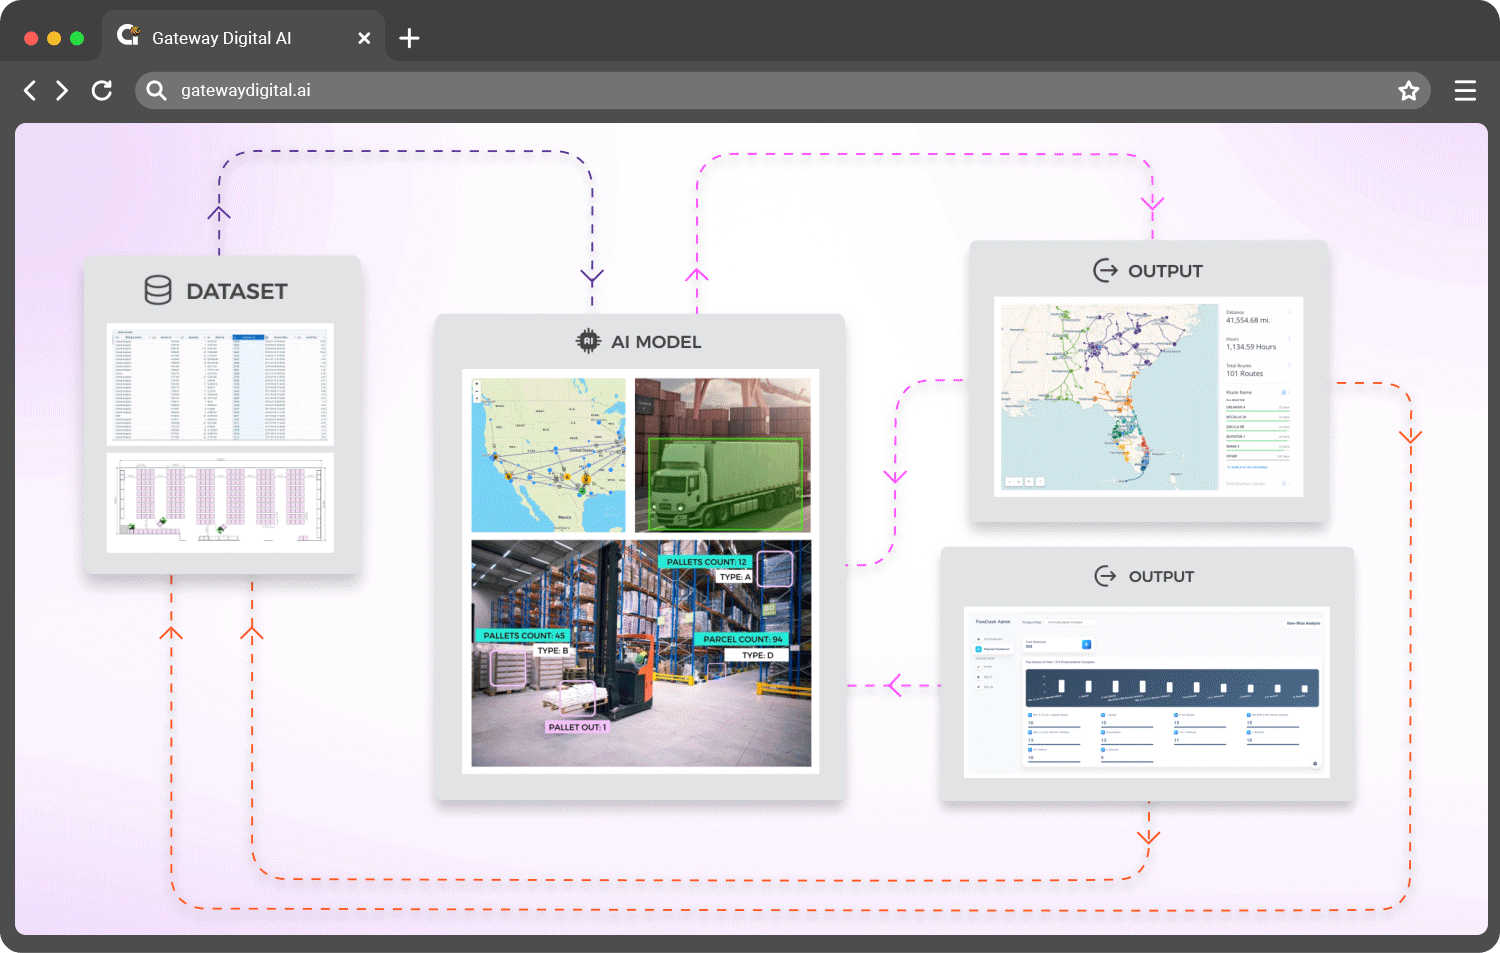This screenshot has width=1500, height=953.
Task: Click the lower OUTPUT arrow icon
Action: (x=1105, y=576)
